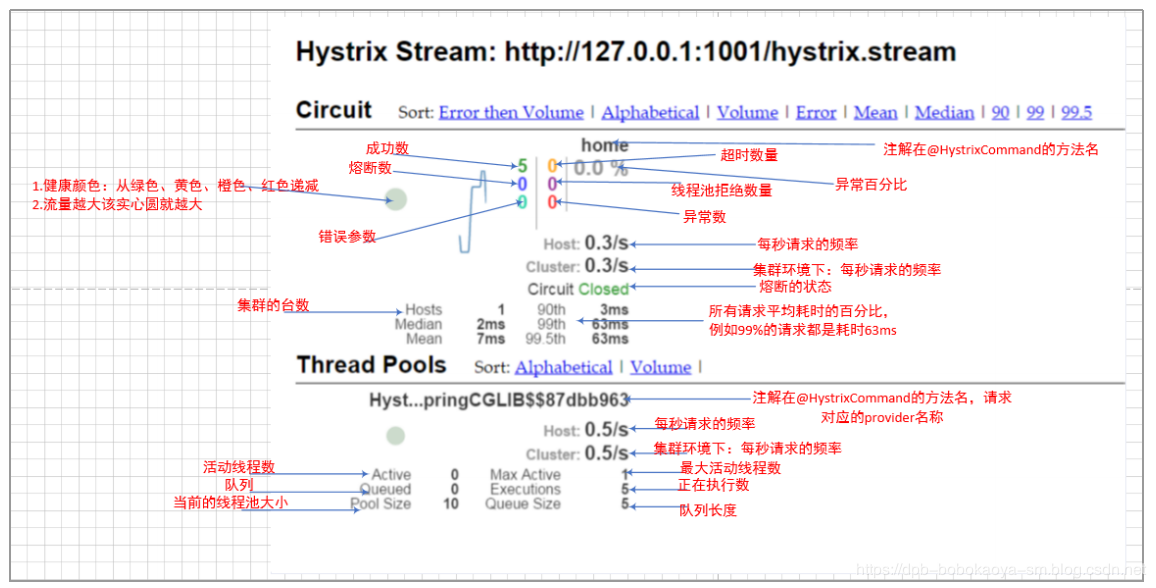Image resolution: width=1156 pixels, height=588 pixels.
Task: Sort circuits by 90 percentile link
Action: 1000,112
